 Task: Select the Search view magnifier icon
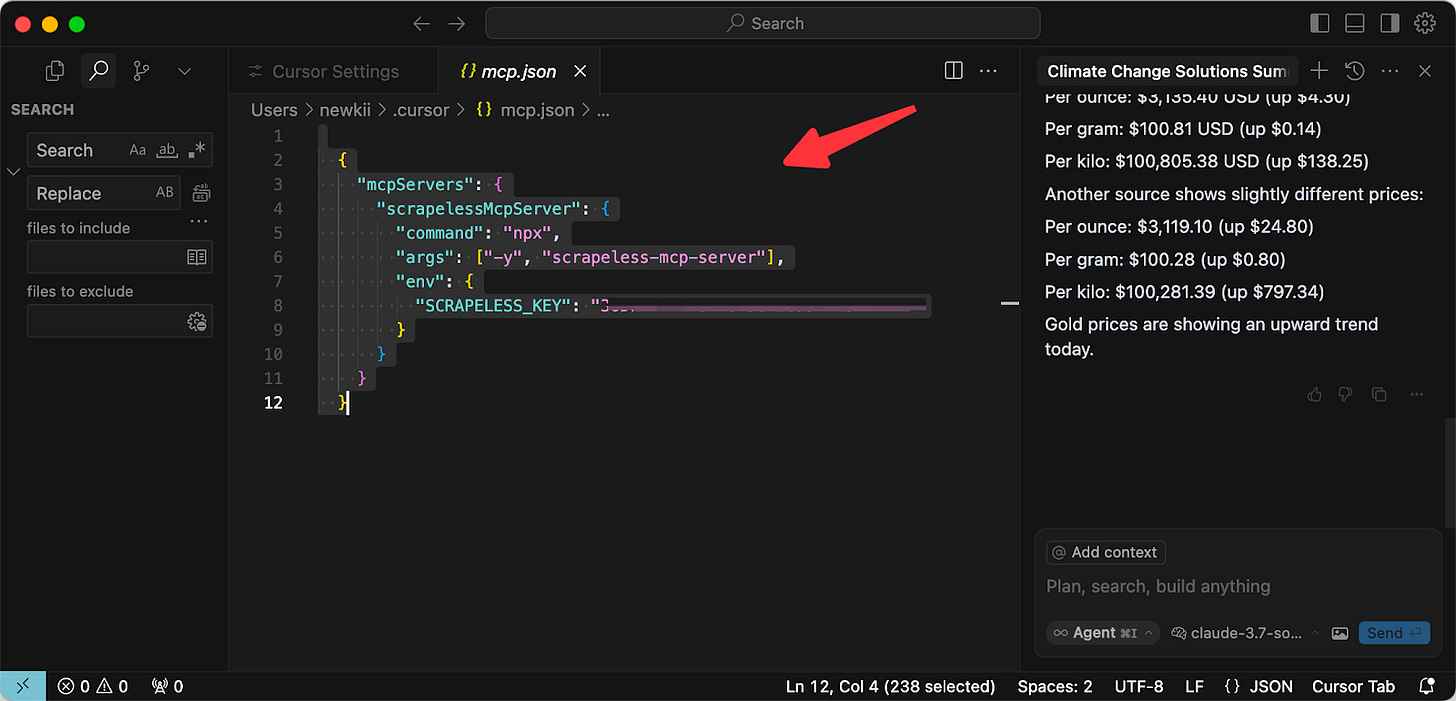pos(98,71)
